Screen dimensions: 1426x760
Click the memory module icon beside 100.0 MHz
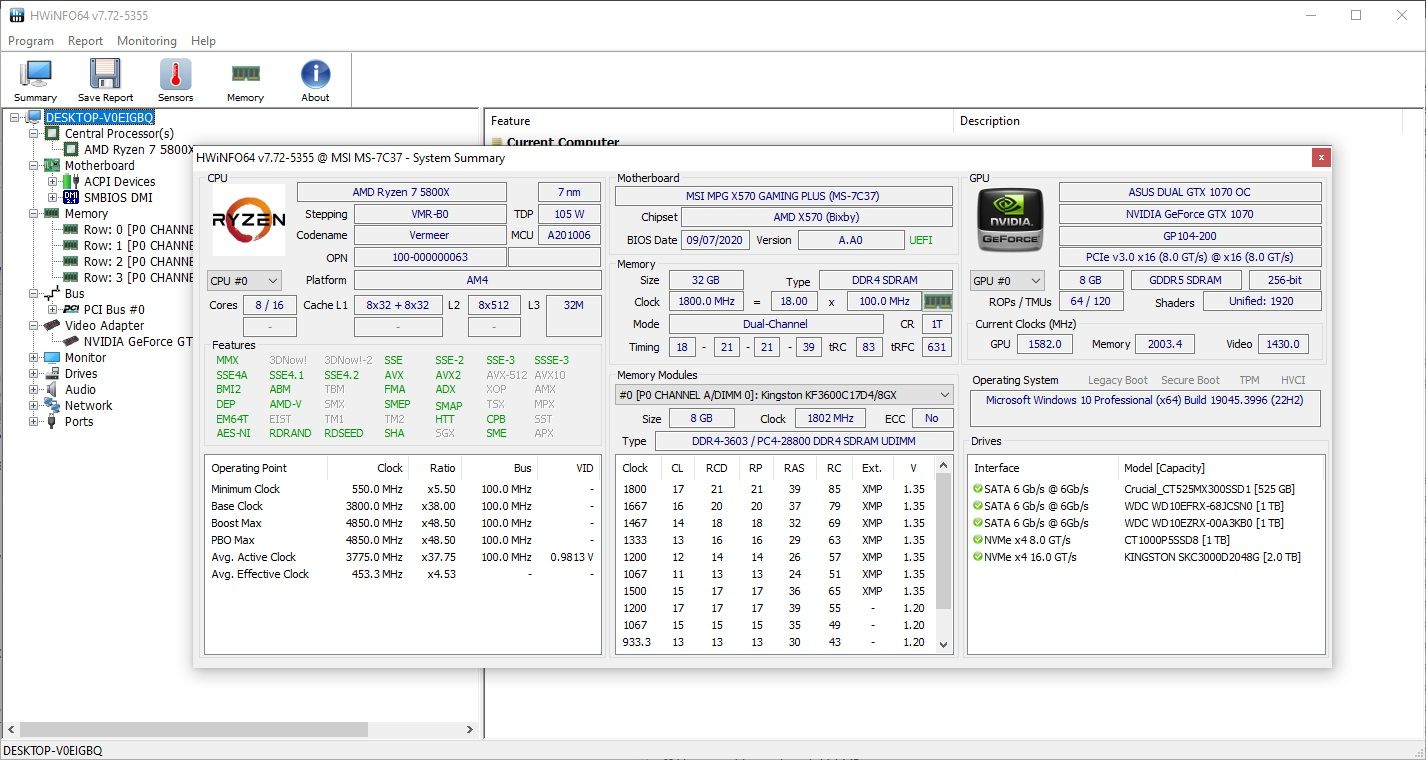click(x=937, y=302)
